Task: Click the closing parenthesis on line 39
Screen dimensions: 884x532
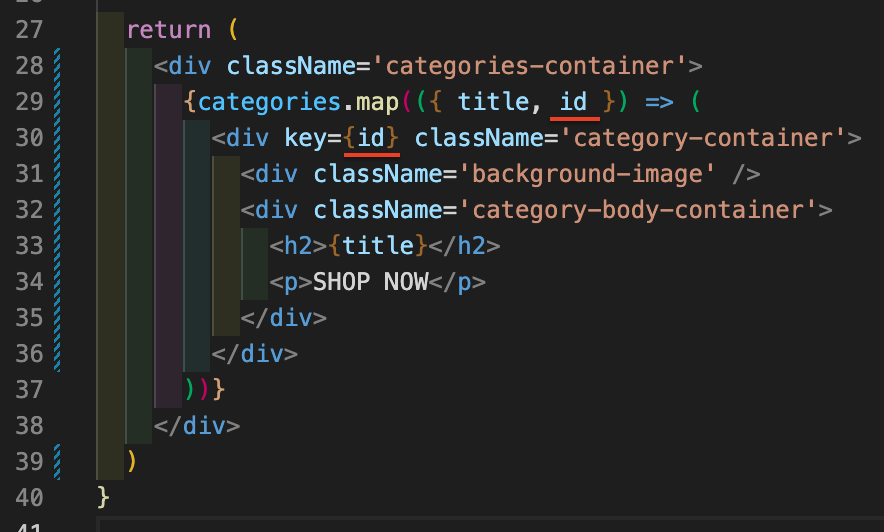Action: (x=132, y=462)
